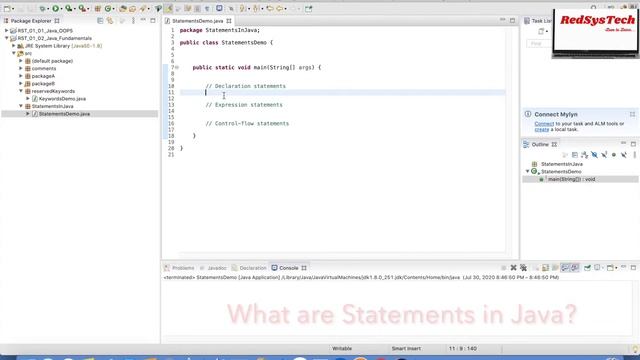
Task: Click the Find field in Task List
Action: pos(539,44)
